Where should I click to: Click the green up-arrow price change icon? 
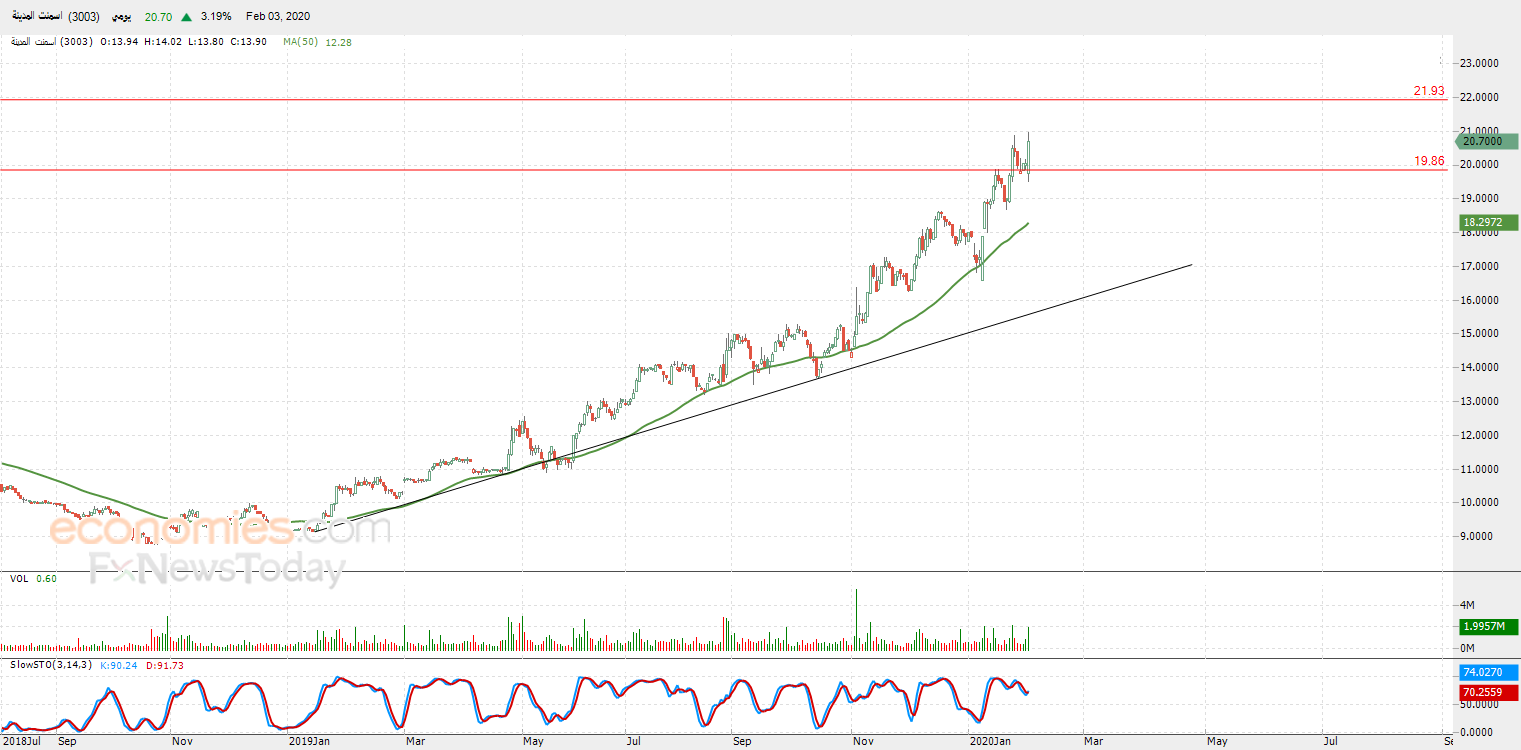[186, 17]
